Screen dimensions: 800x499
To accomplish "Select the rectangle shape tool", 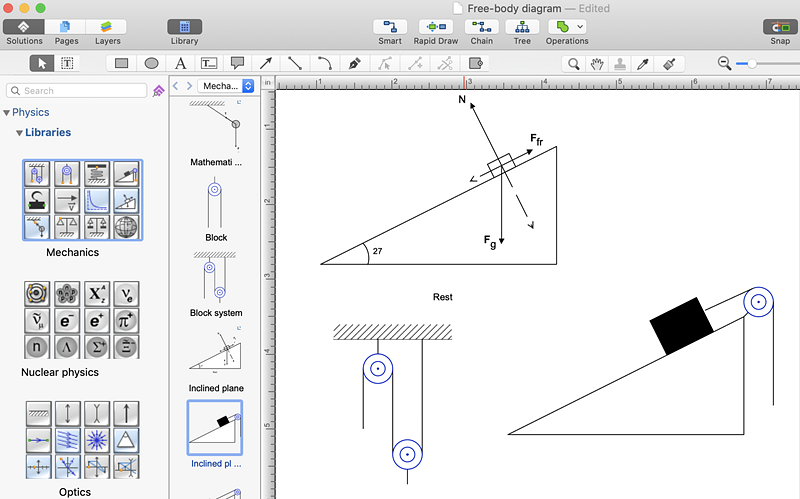I will click(122, 63).
